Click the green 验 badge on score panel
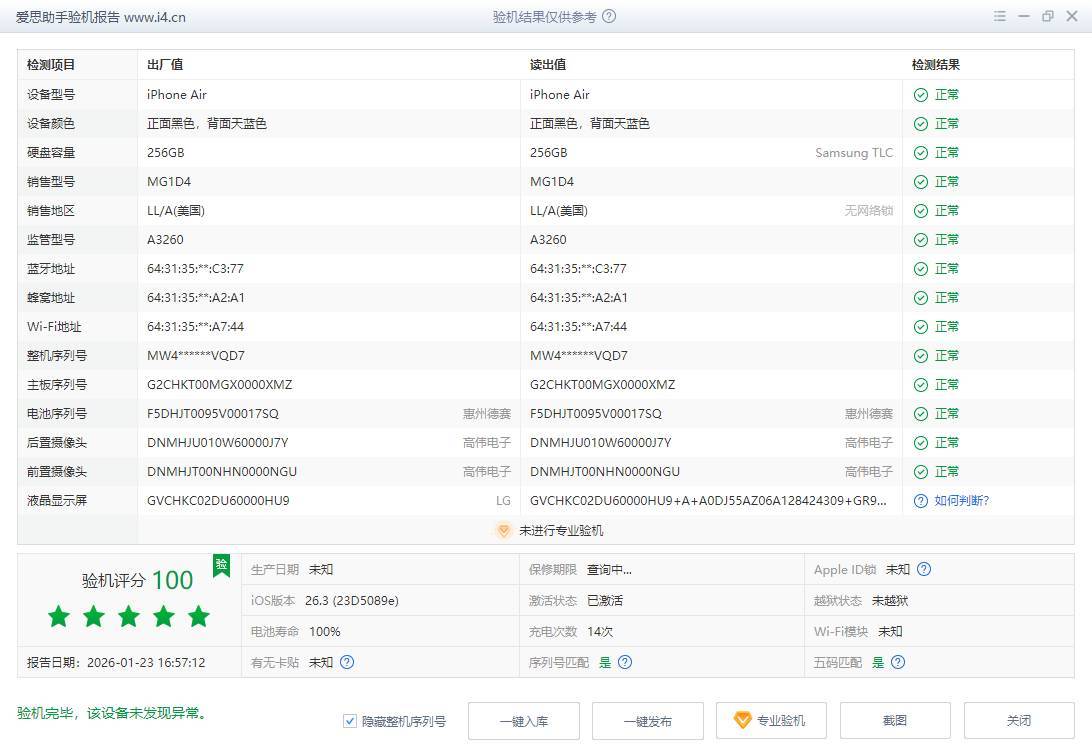The width and height of the screenshot is (1092, 756). [x=221, y=565]
